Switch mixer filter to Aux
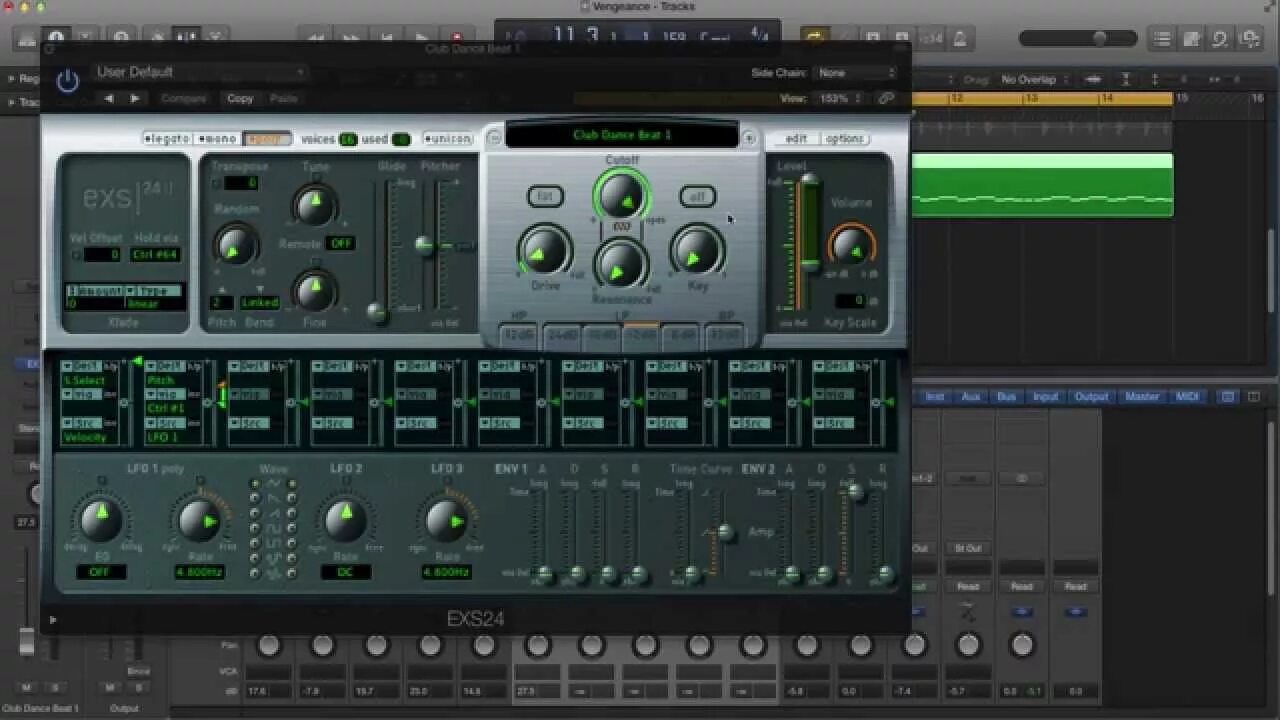This screenshot has width=1280, height=720. click(971, 397)
